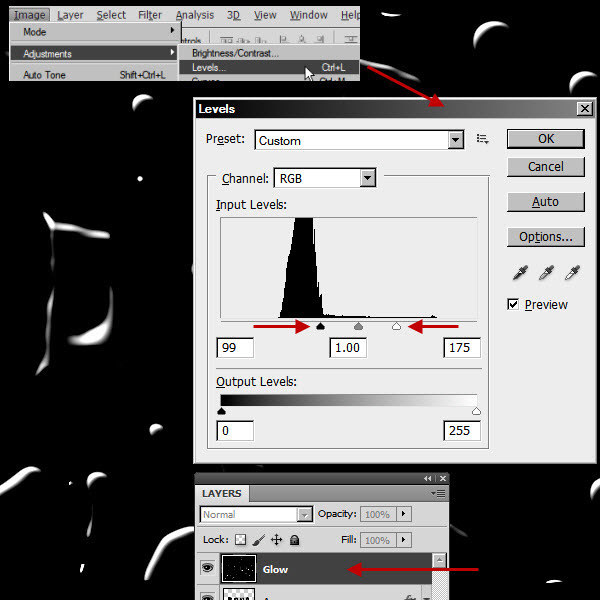Choose Levels from the Adjustments submenu

(x=209, y=68)
